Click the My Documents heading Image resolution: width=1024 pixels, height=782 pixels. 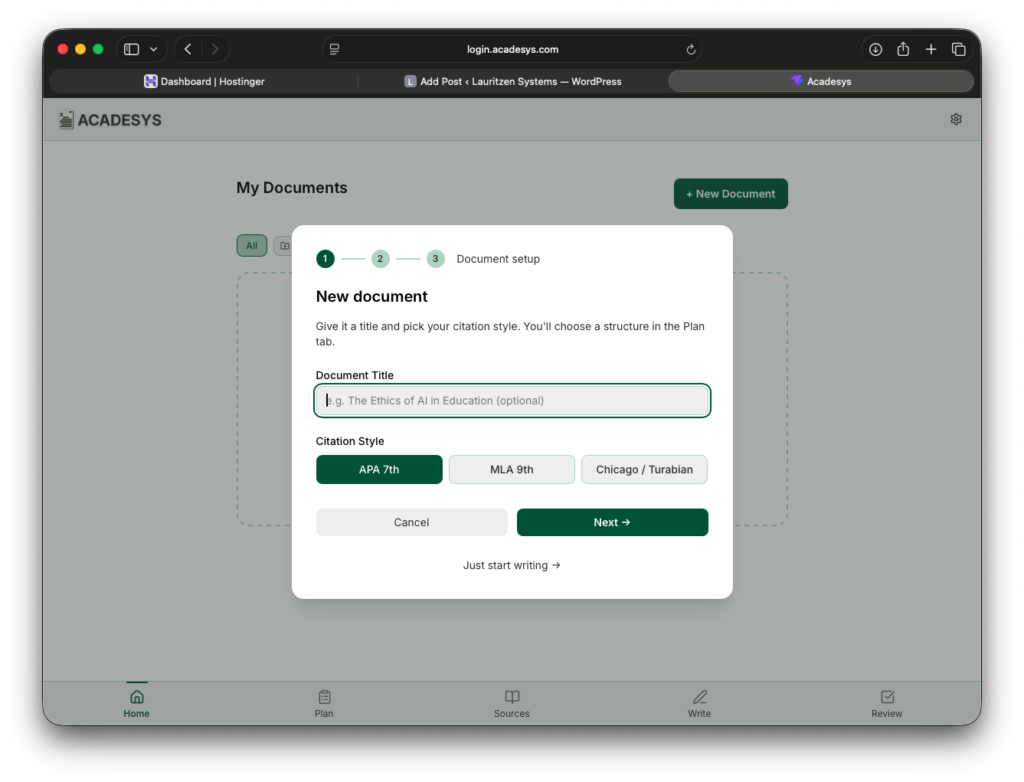tap(292, 187)
